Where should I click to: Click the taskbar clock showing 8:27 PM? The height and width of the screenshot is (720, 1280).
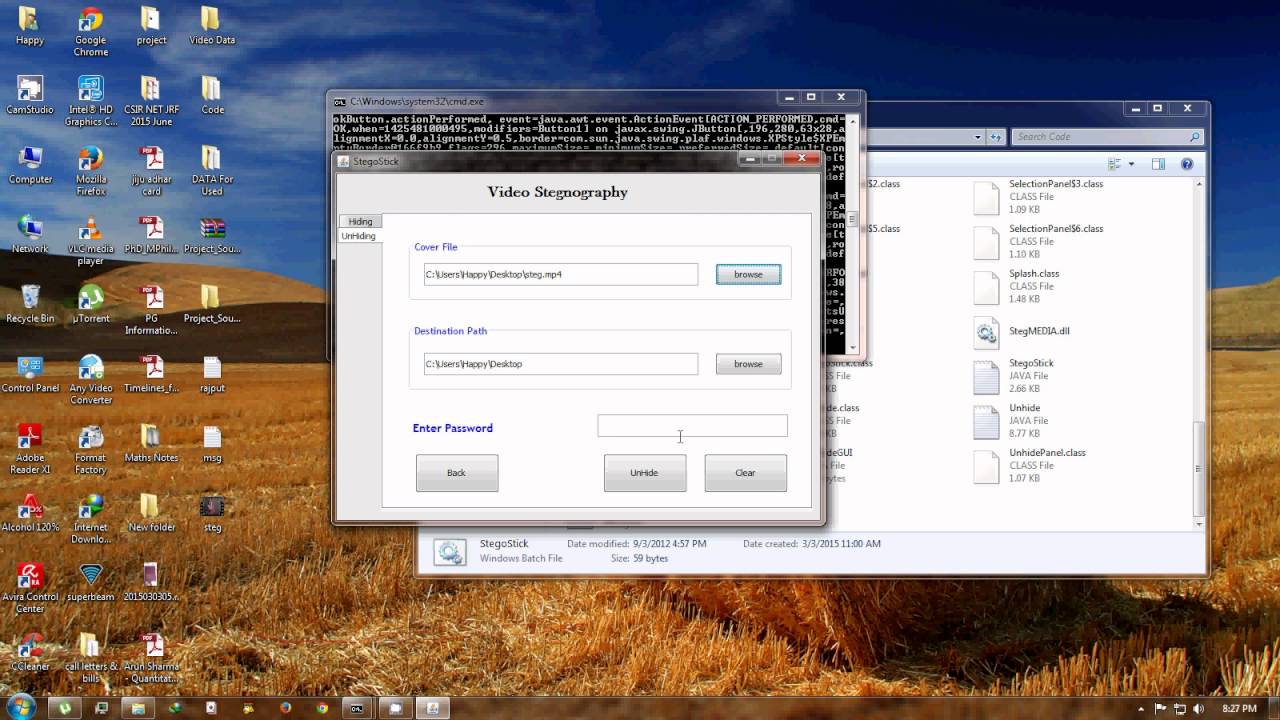coord(1239,708)
